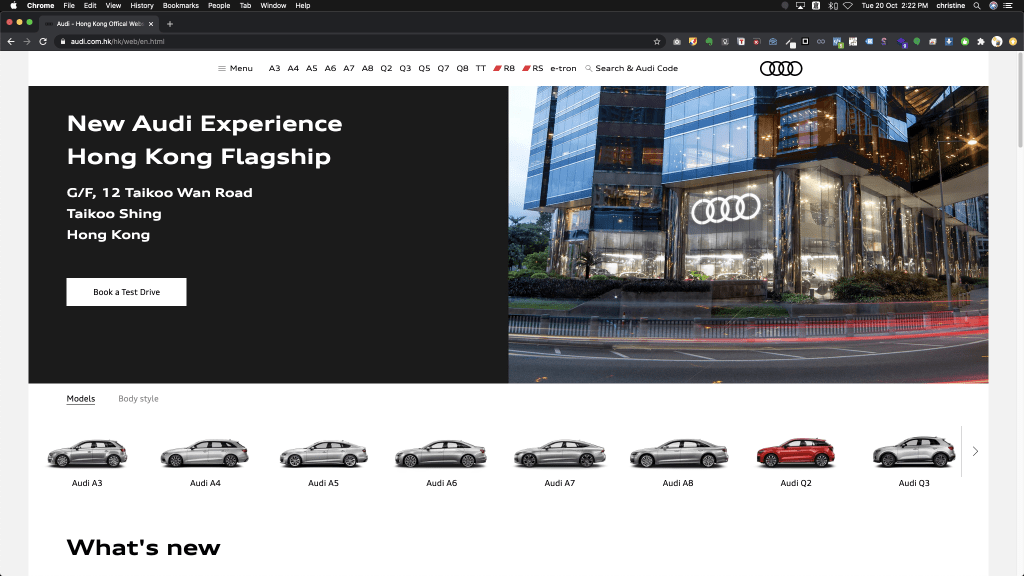Image resolution: width=1024 pixels, height=576 pixels.
Task: Bookmark this page with the star icon
Action: pyautogui.click(x=657, y=41)
